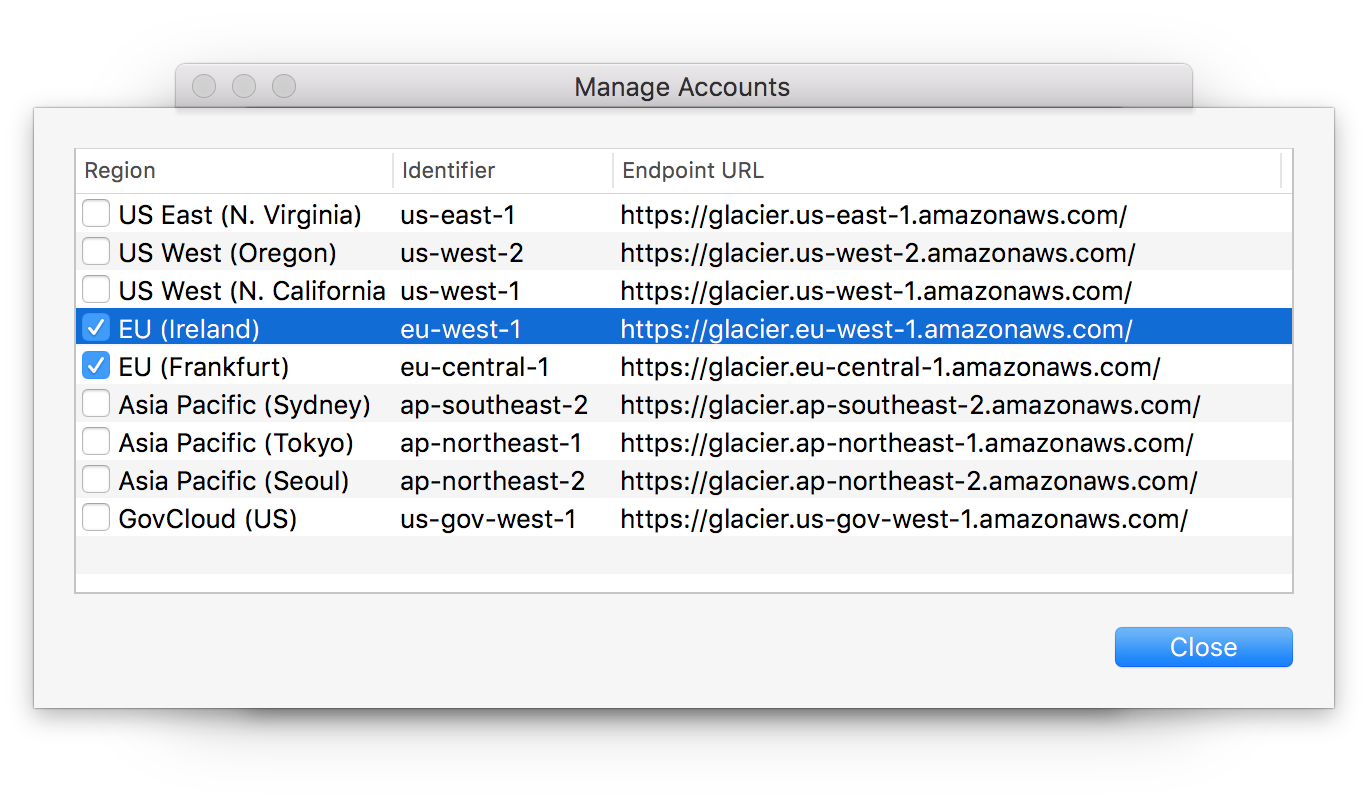Click the us-west-2 identifier cell
Viewport: 1368px width, 806px height.
pyautogui.click(x=462, y=253)
